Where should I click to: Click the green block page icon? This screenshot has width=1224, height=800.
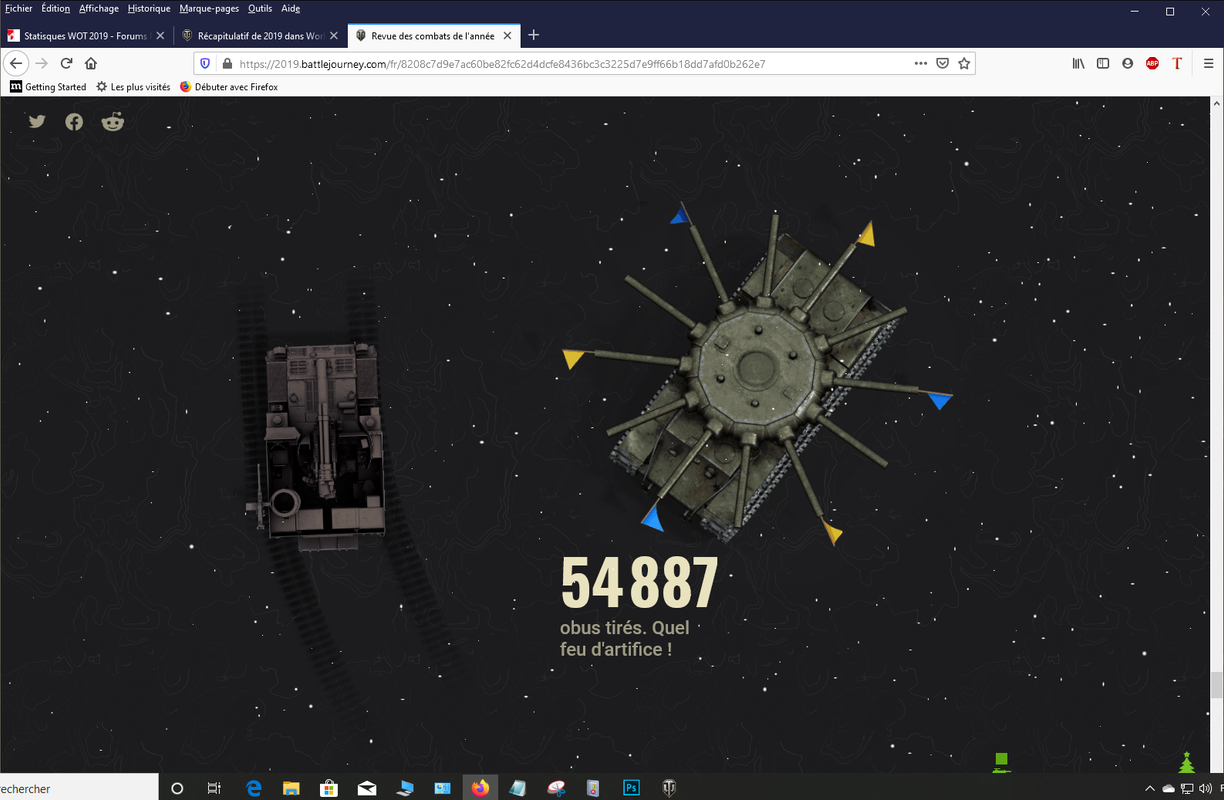(x=1001, y=763)
